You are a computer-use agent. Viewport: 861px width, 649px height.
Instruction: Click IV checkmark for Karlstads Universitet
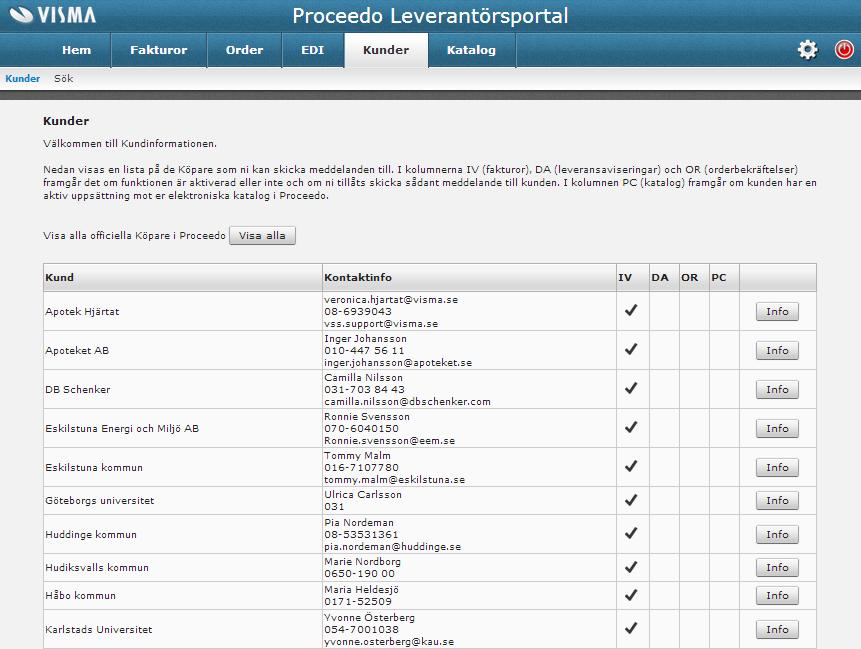pos(631,628)
